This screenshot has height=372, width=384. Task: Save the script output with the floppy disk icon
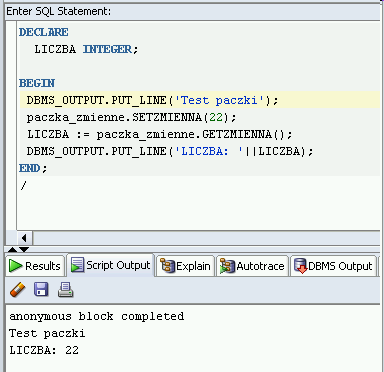click(x=41, y=289)
